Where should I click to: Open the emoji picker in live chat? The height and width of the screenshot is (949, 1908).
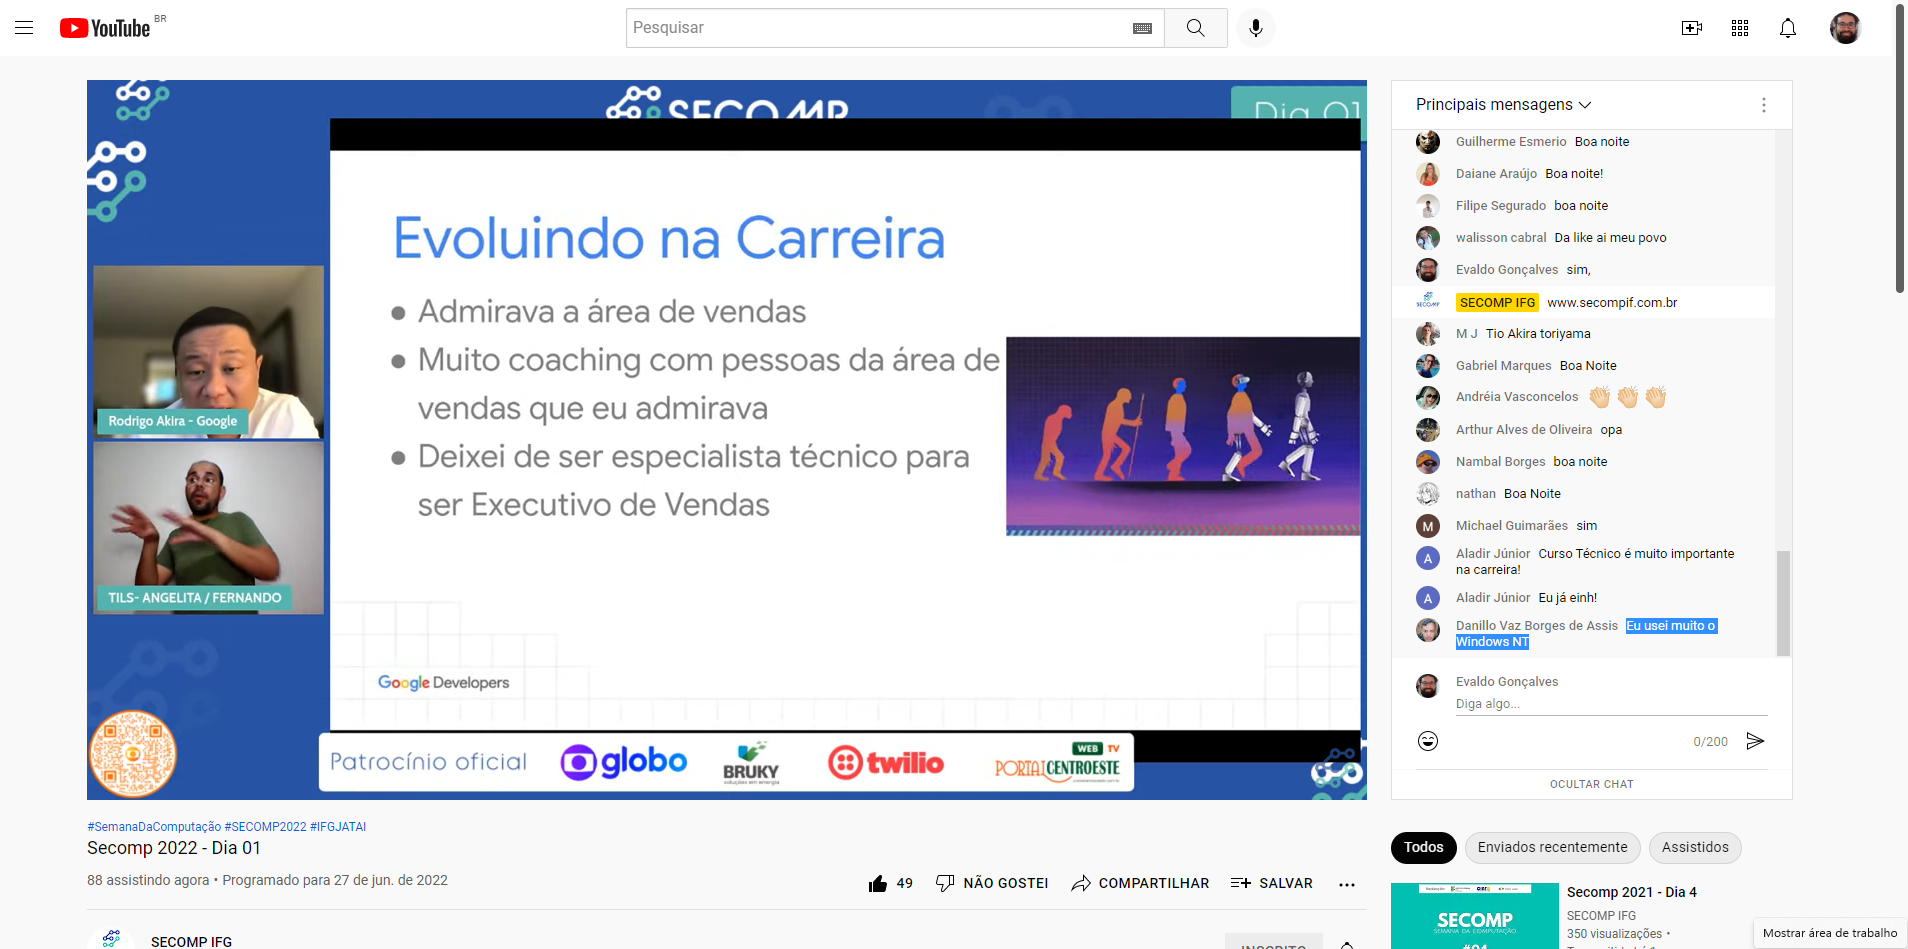pyautogui.click(x=1427, y=741)
